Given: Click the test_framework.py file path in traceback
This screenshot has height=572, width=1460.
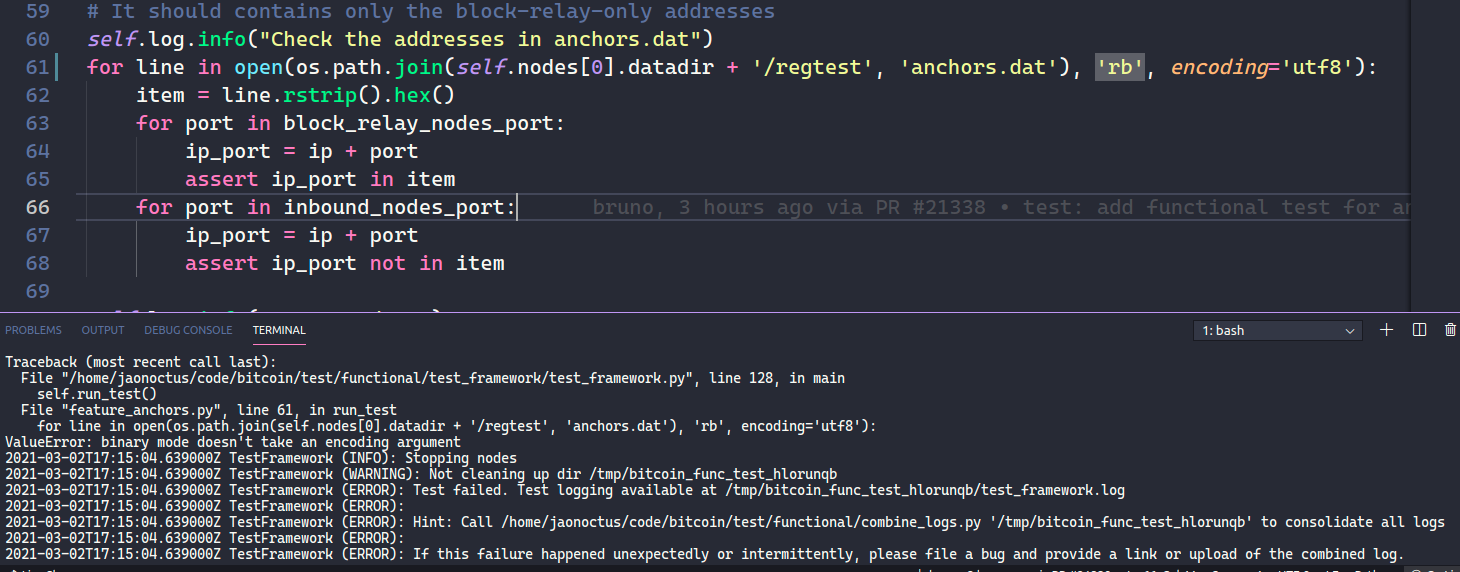Looking at the screenshot, I should [378, 378].
